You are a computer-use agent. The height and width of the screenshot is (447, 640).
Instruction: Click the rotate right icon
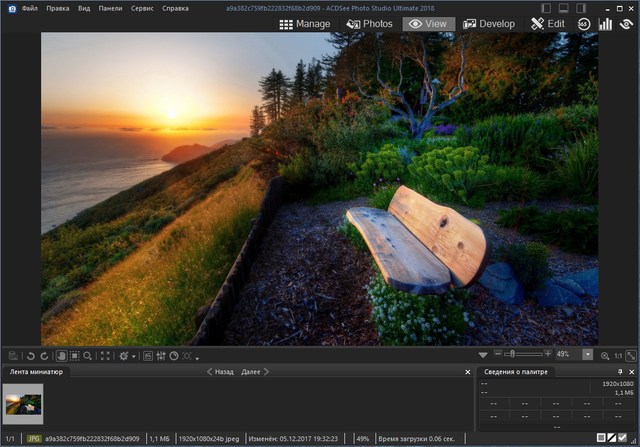click(44, 355)
